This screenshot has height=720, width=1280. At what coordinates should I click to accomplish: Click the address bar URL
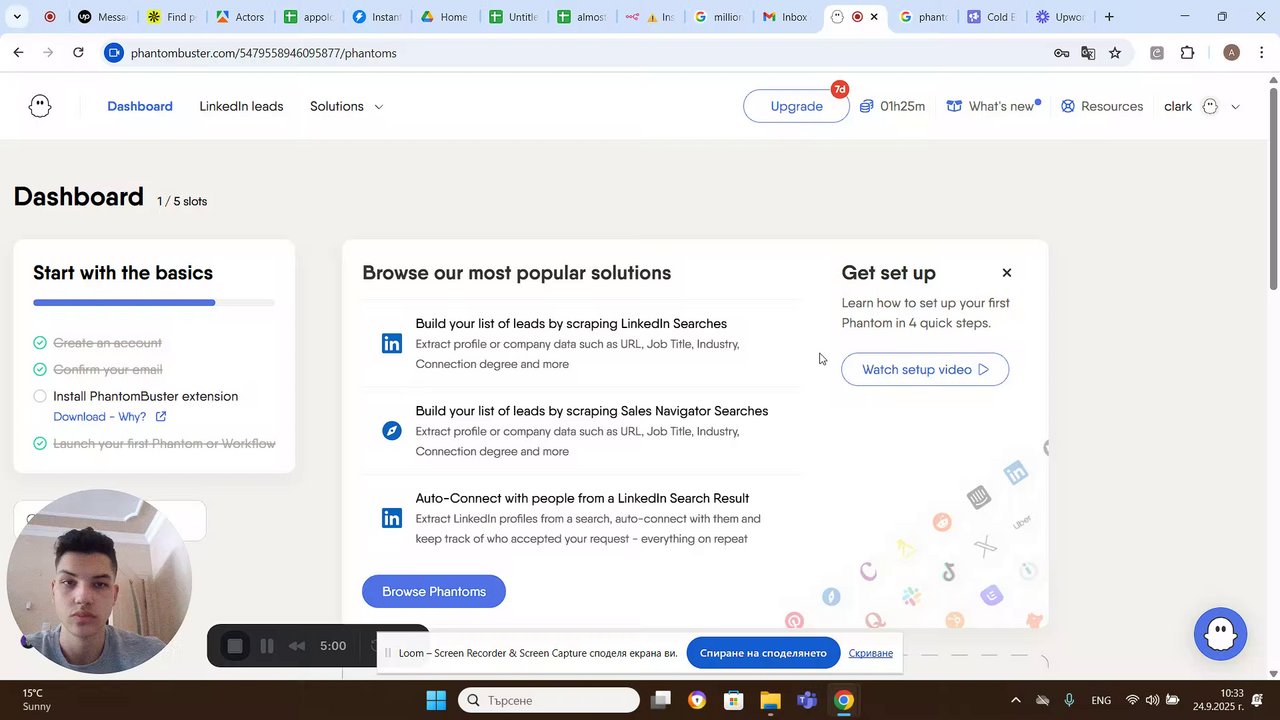tap(264, 53)
